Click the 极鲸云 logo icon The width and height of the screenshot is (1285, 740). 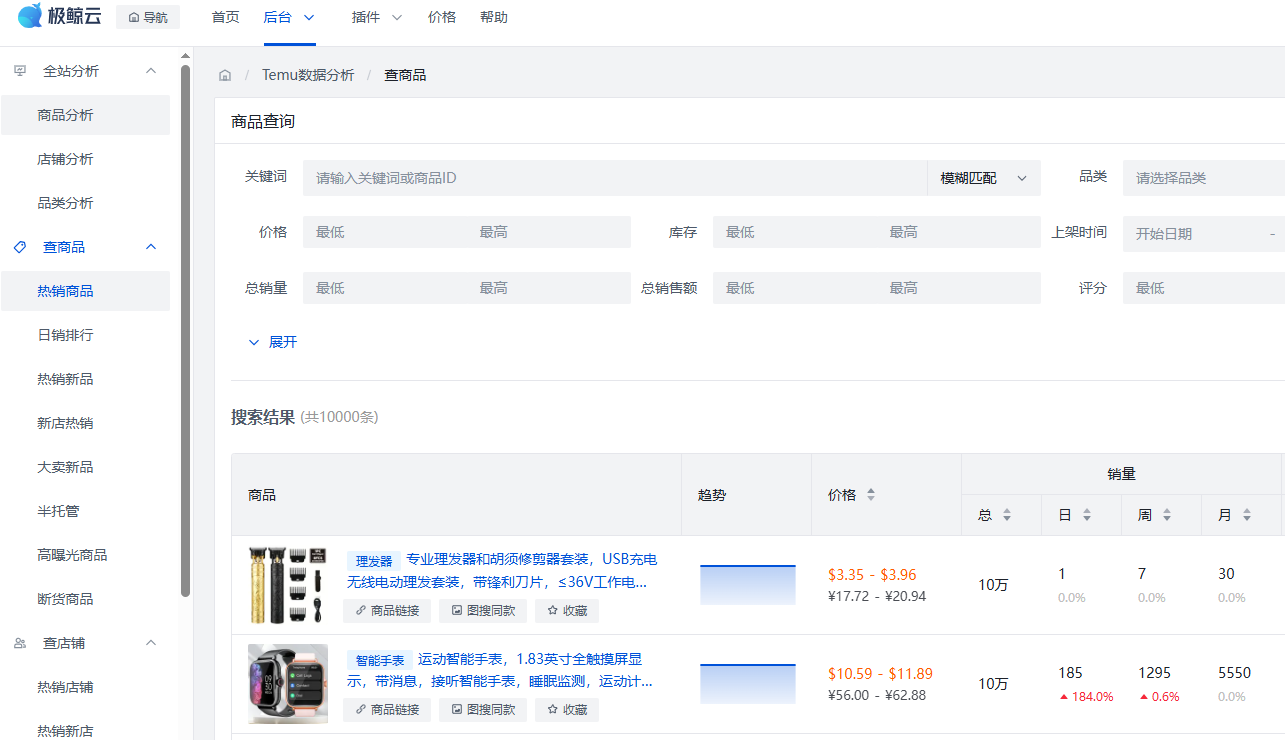click(x=29, y=16)
